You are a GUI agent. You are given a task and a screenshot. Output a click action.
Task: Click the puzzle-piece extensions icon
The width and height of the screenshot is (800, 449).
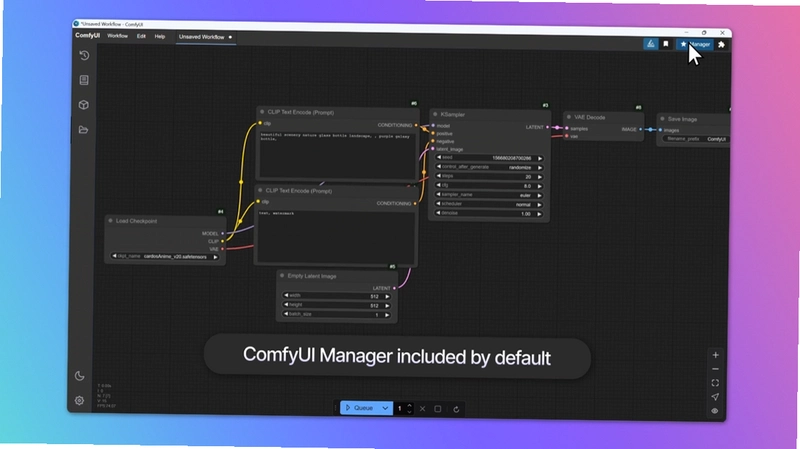pos(721,45)
